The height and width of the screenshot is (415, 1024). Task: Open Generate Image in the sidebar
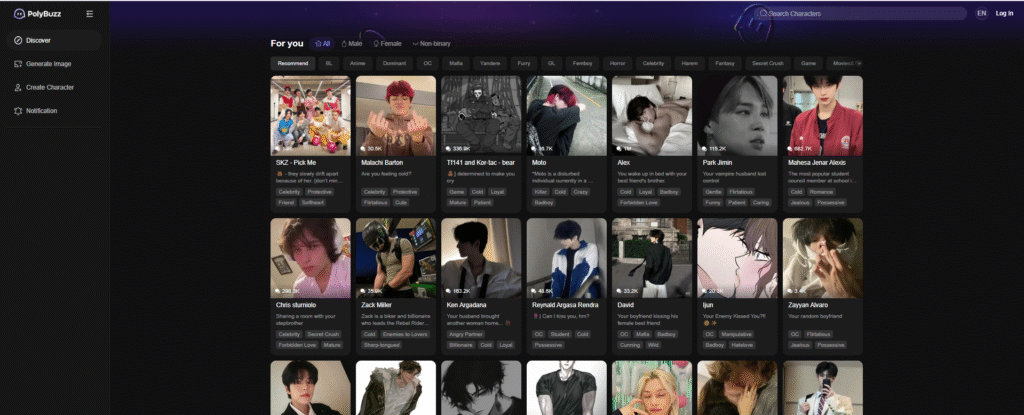[54, 64]
